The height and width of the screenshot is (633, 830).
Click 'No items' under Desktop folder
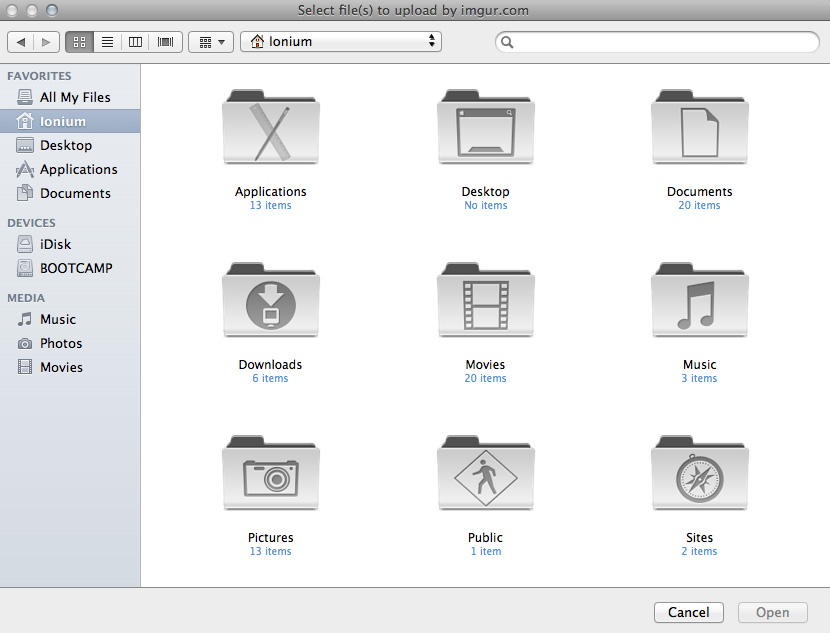coord(485,205)
